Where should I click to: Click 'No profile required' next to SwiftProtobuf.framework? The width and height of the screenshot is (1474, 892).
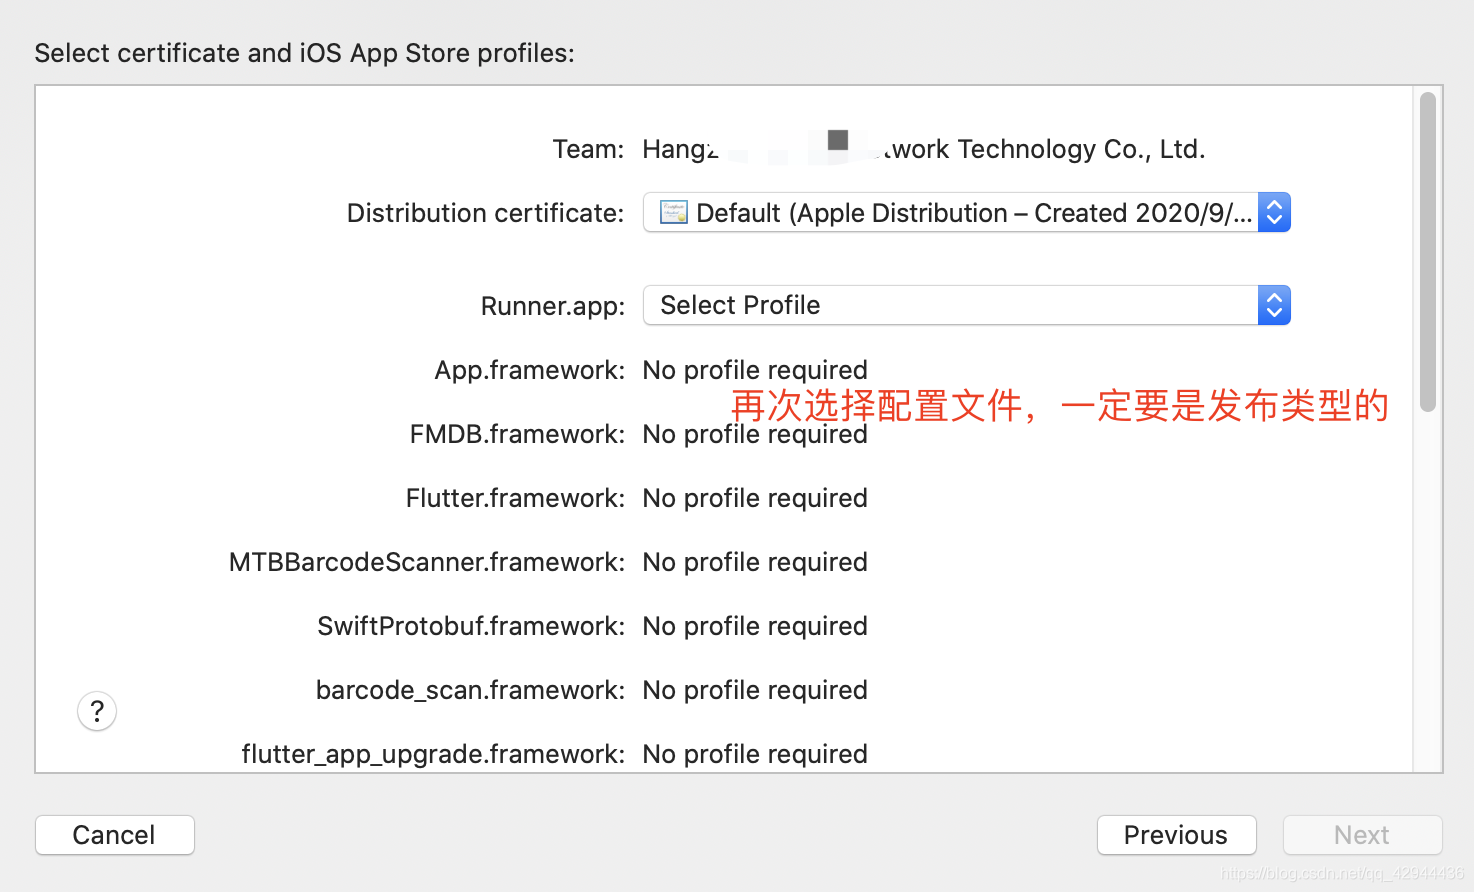(755, 626)
